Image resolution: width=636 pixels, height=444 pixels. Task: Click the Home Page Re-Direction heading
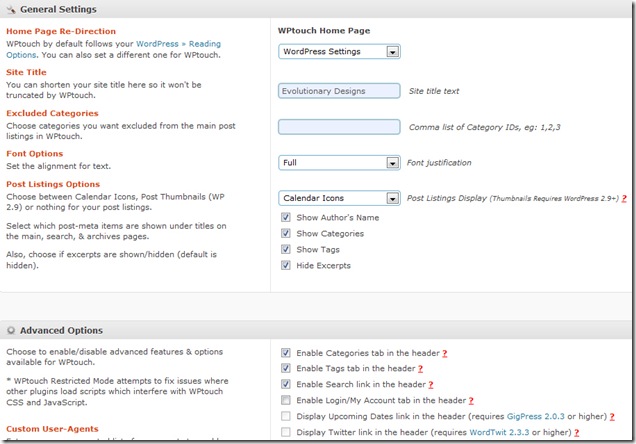[x=61, y=31]
